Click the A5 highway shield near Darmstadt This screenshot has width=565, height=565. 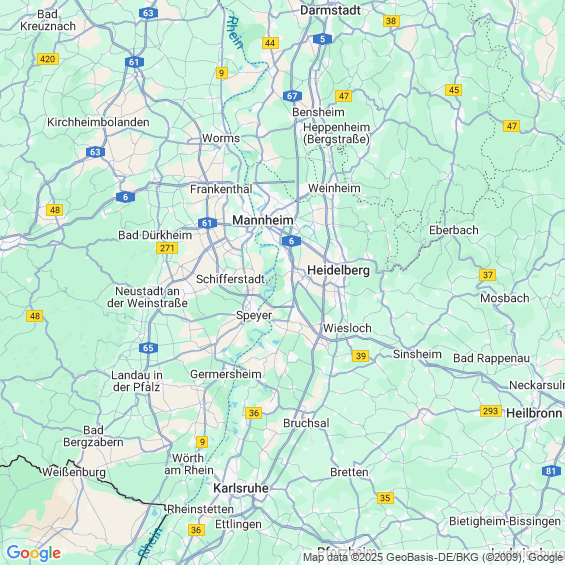(x=322, y=39)
